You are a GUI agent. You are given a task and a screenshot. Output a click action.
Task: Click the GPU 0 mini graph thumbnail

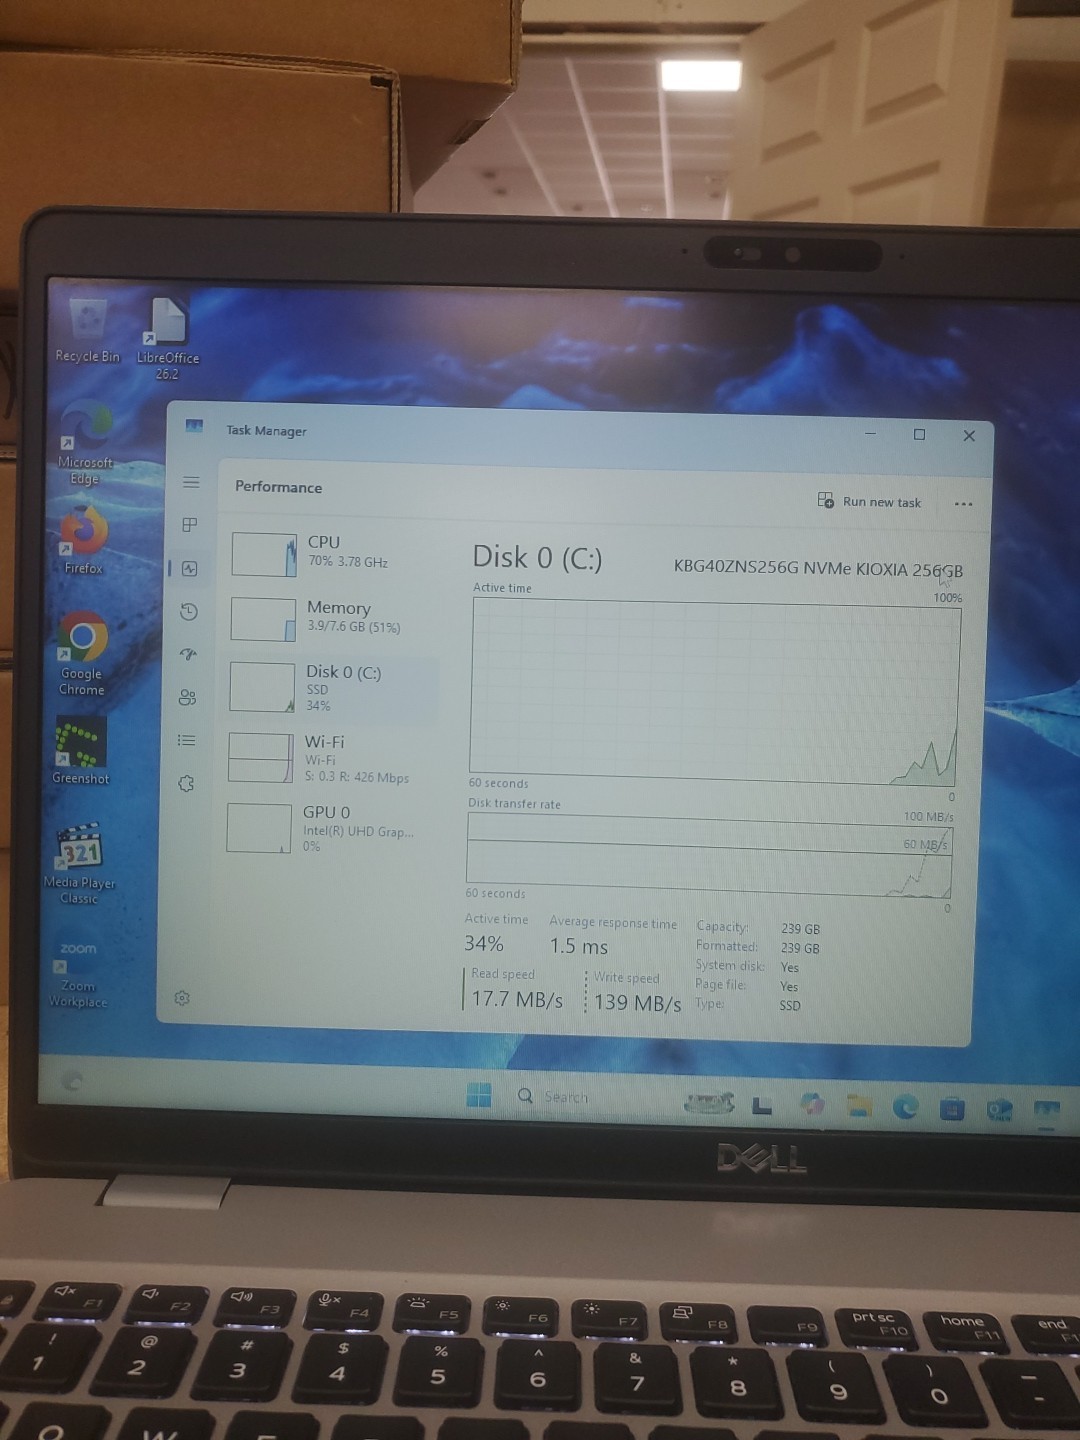259,828
